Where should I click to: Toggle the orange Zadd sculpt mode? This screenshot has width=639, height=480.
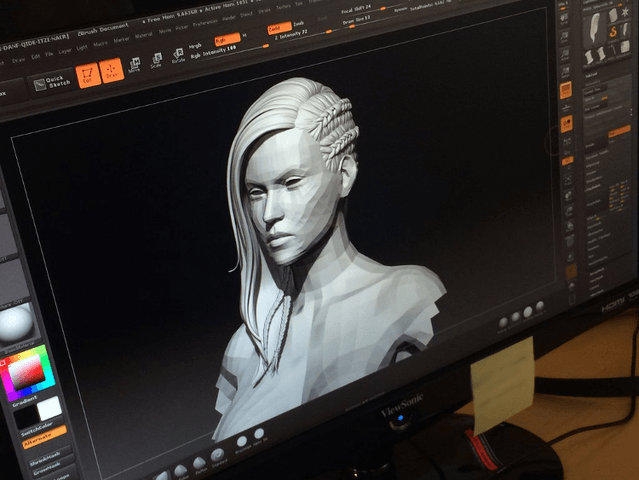279,28
